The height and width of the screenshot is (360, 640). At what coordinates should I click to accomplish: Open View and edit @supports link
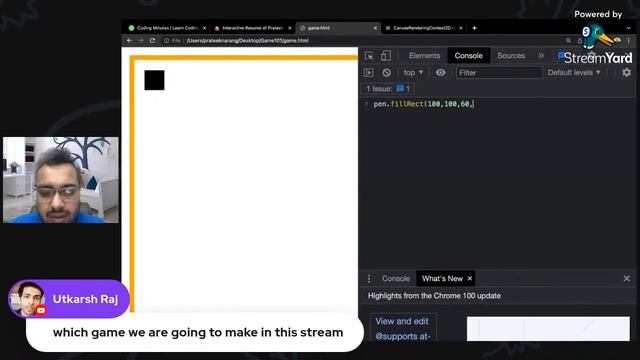pos(402,328)
